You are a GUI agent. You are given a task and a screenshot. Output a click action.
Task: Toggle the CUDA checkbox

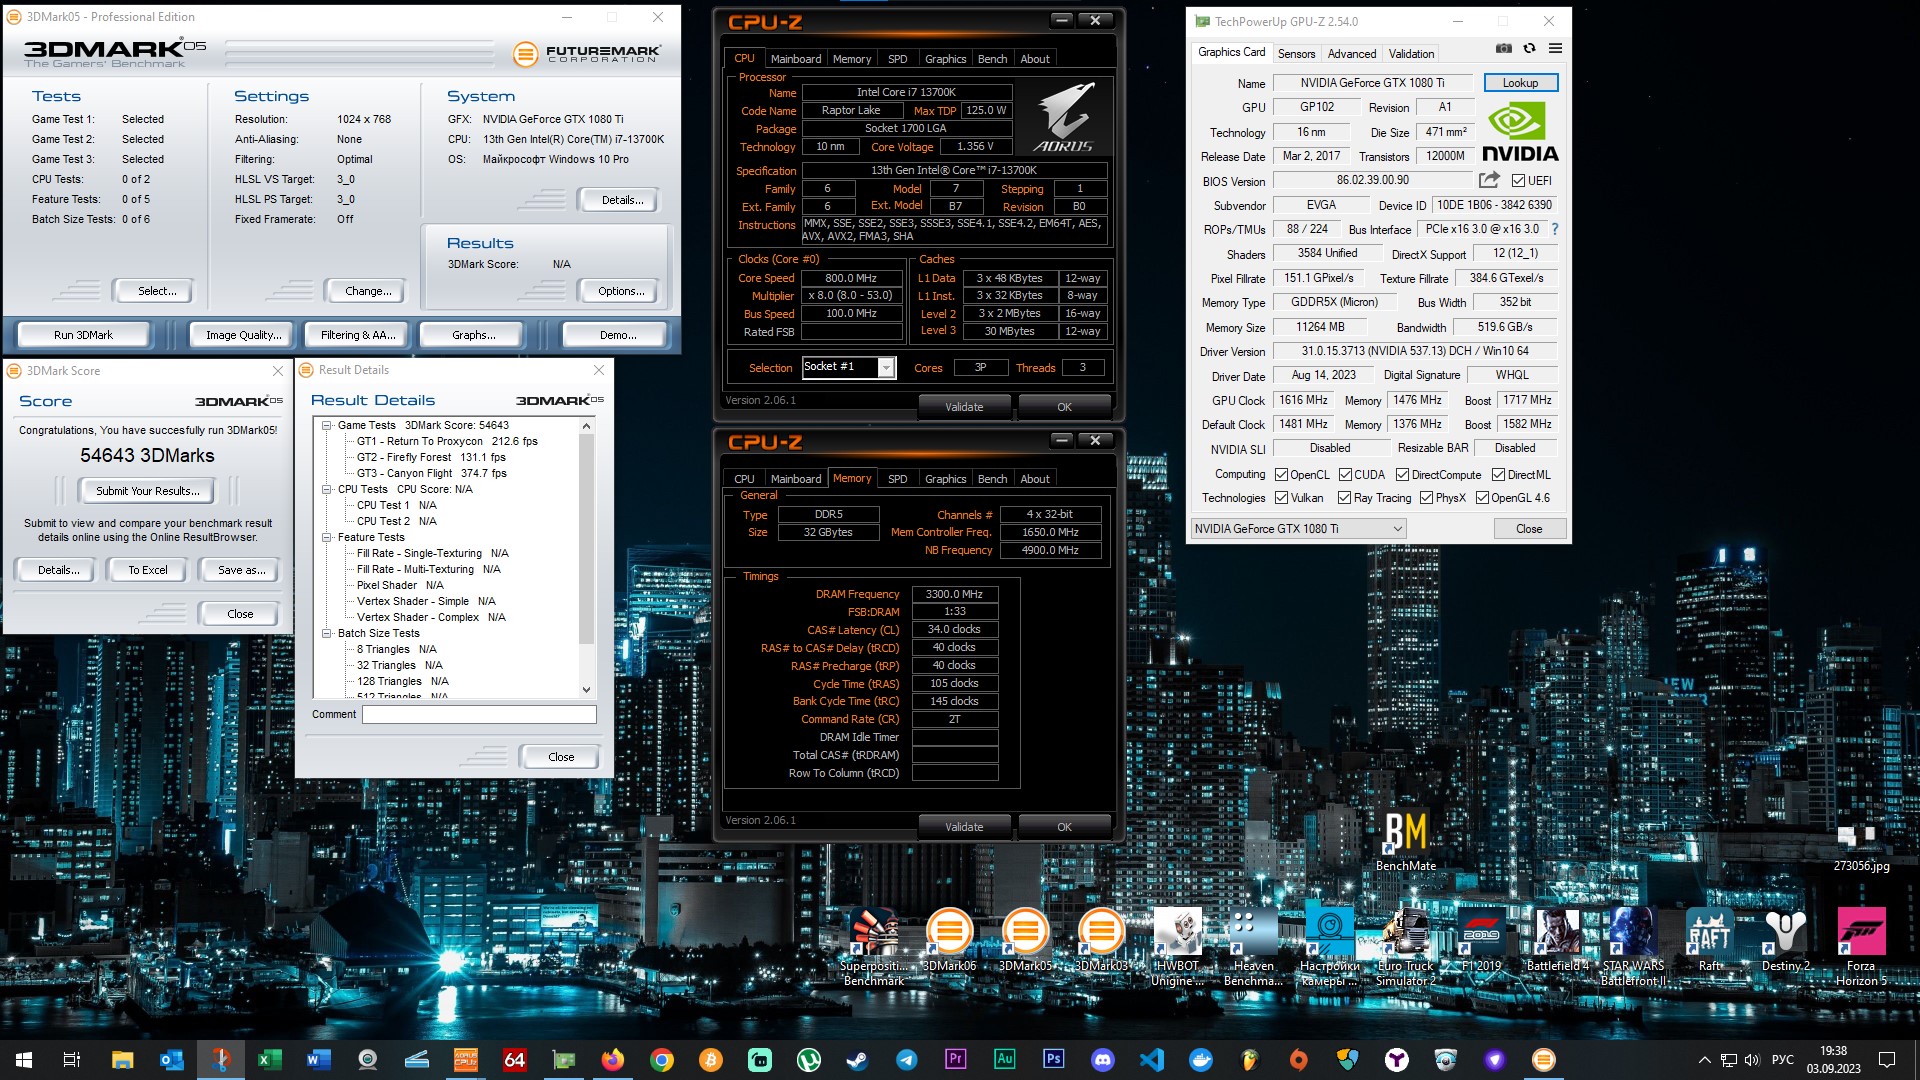[x=1345, y=475]
